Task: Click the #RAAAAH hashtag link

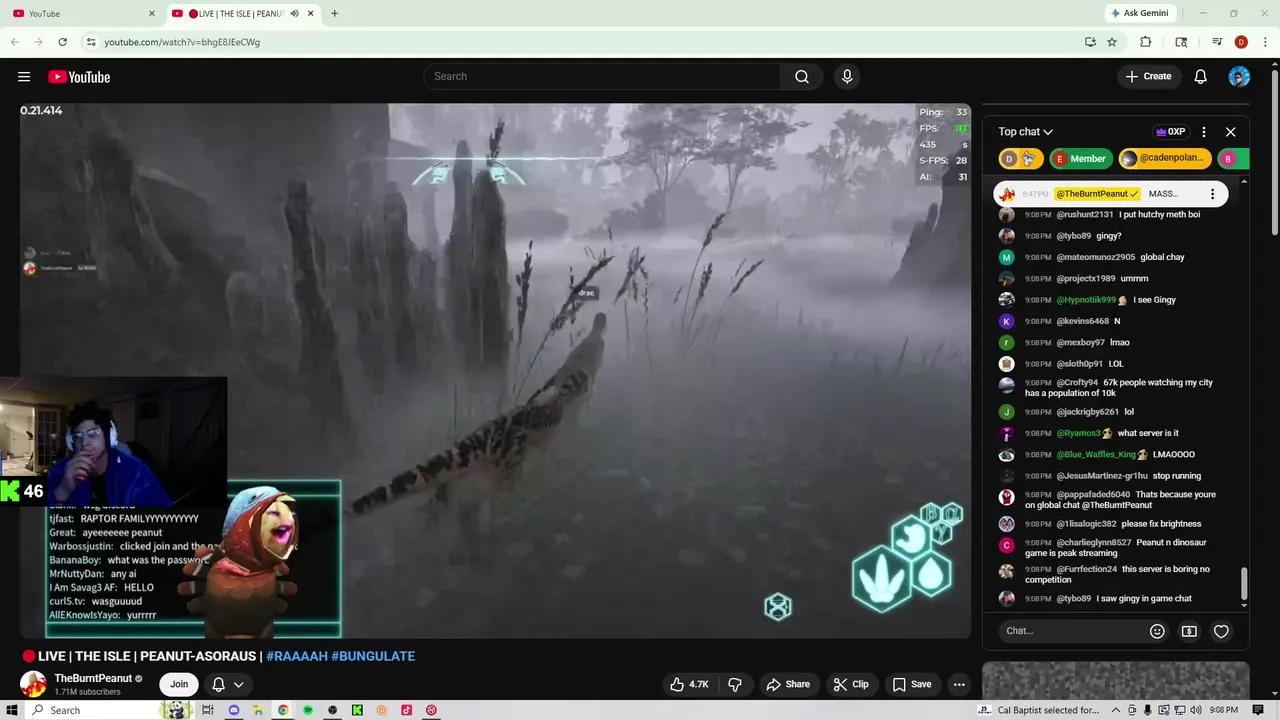Action: [x=297, y=656]
